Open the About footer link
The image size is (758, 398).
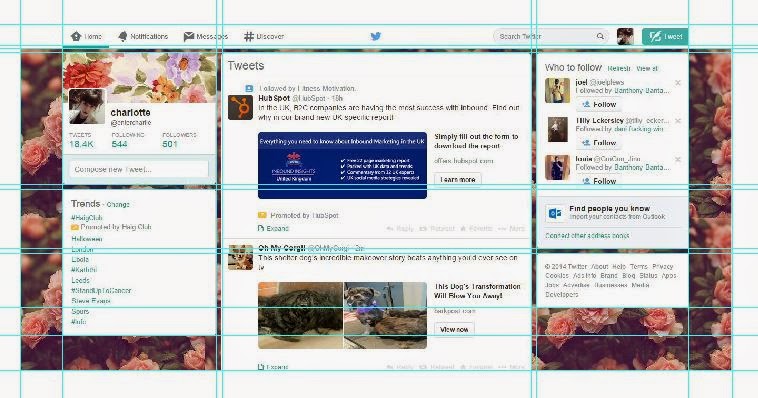click(599, 266)
